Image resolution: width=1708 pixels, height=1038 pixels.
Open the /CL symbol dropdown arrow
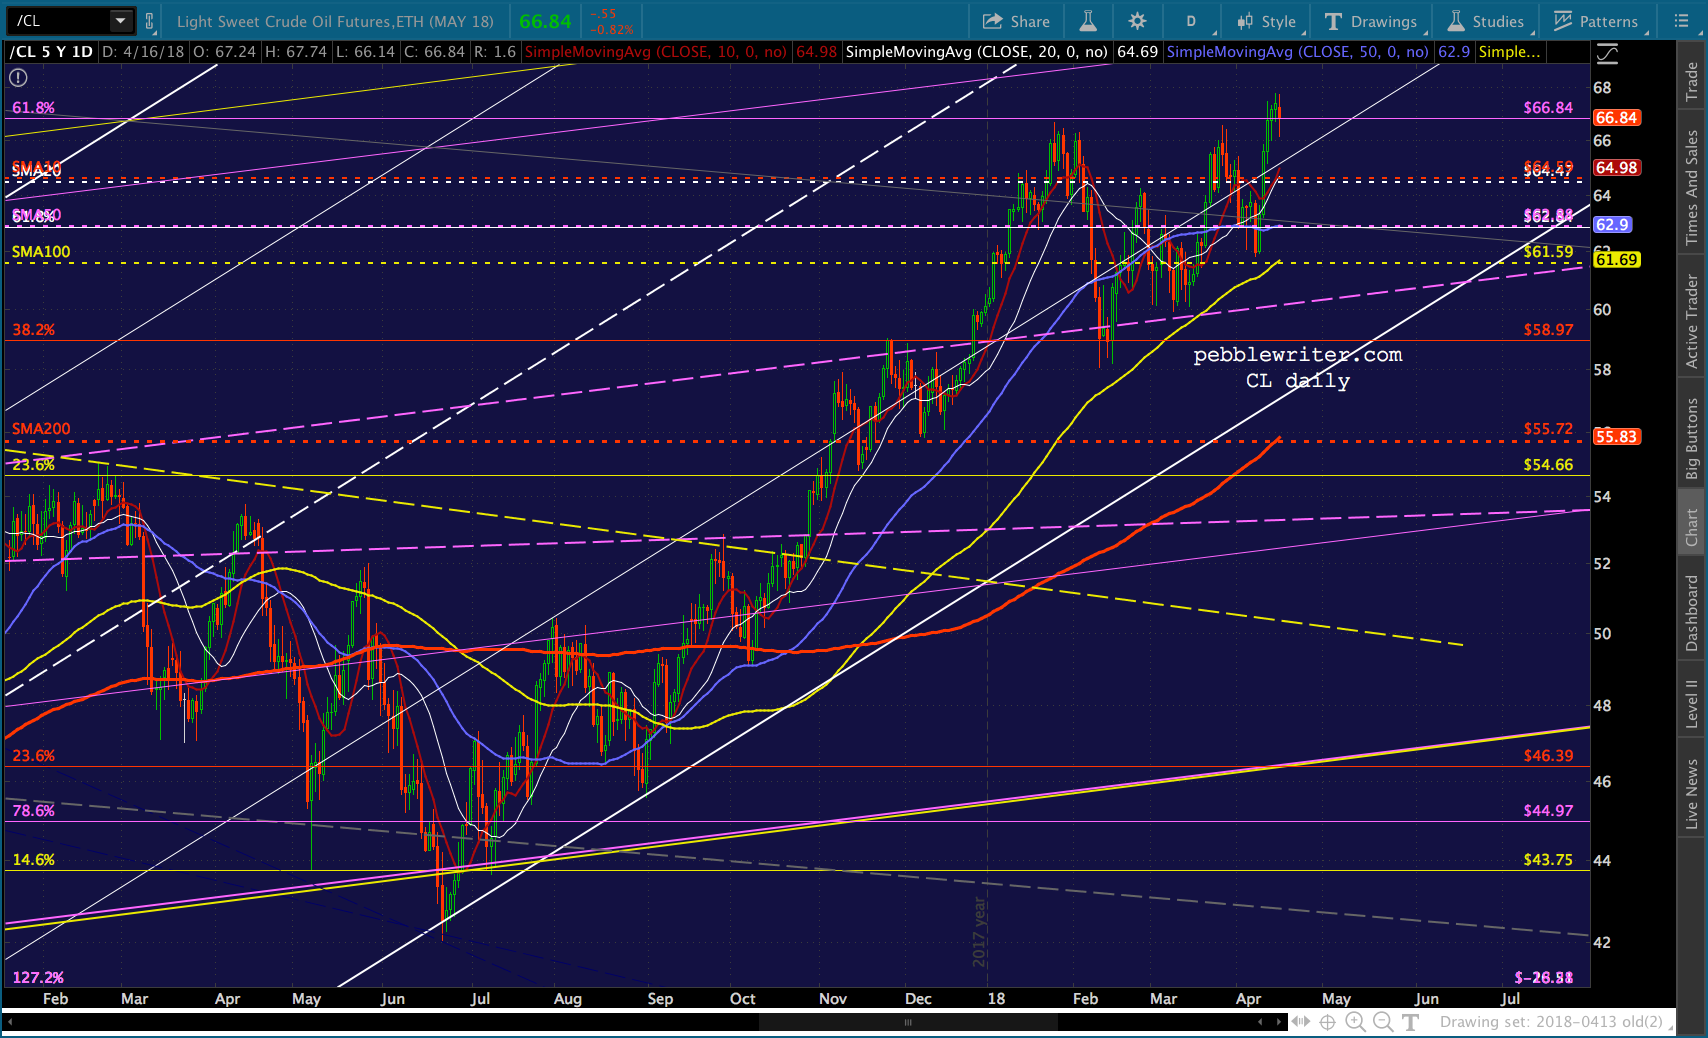click(x=120, y=21)
